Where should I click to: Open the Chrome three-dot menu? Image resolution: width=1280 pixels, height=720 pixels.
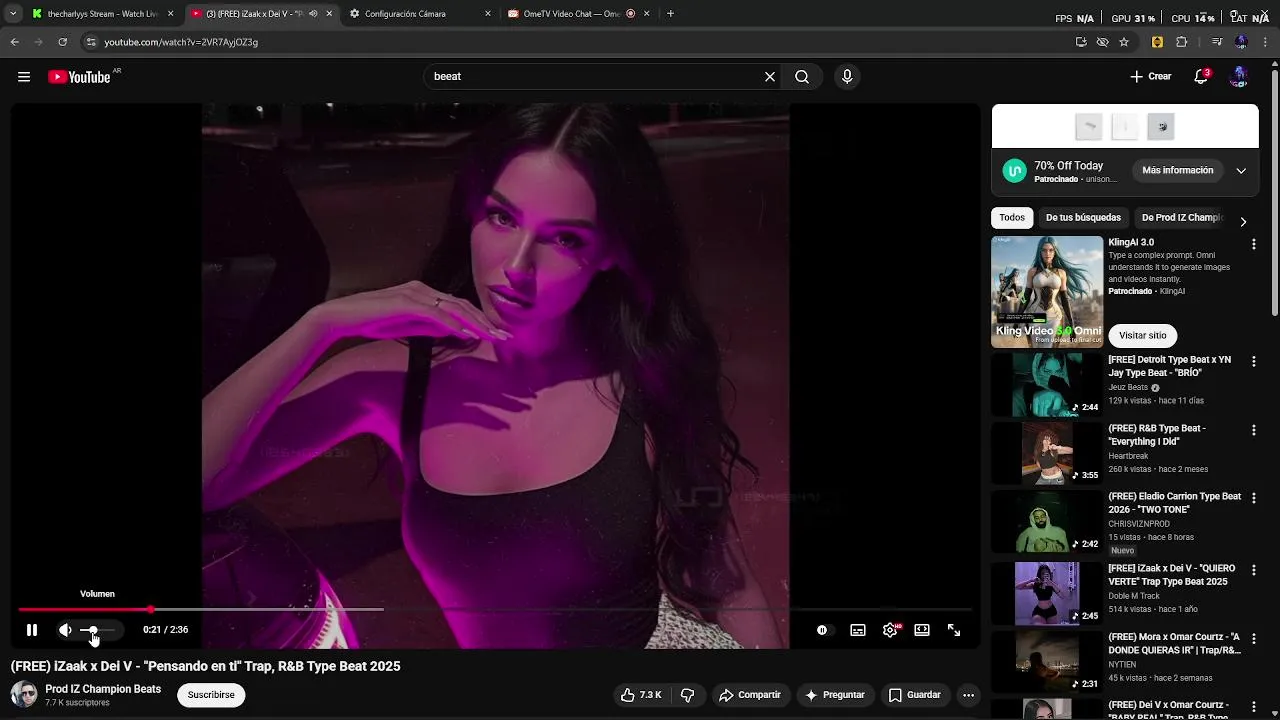pos(1265,42)
